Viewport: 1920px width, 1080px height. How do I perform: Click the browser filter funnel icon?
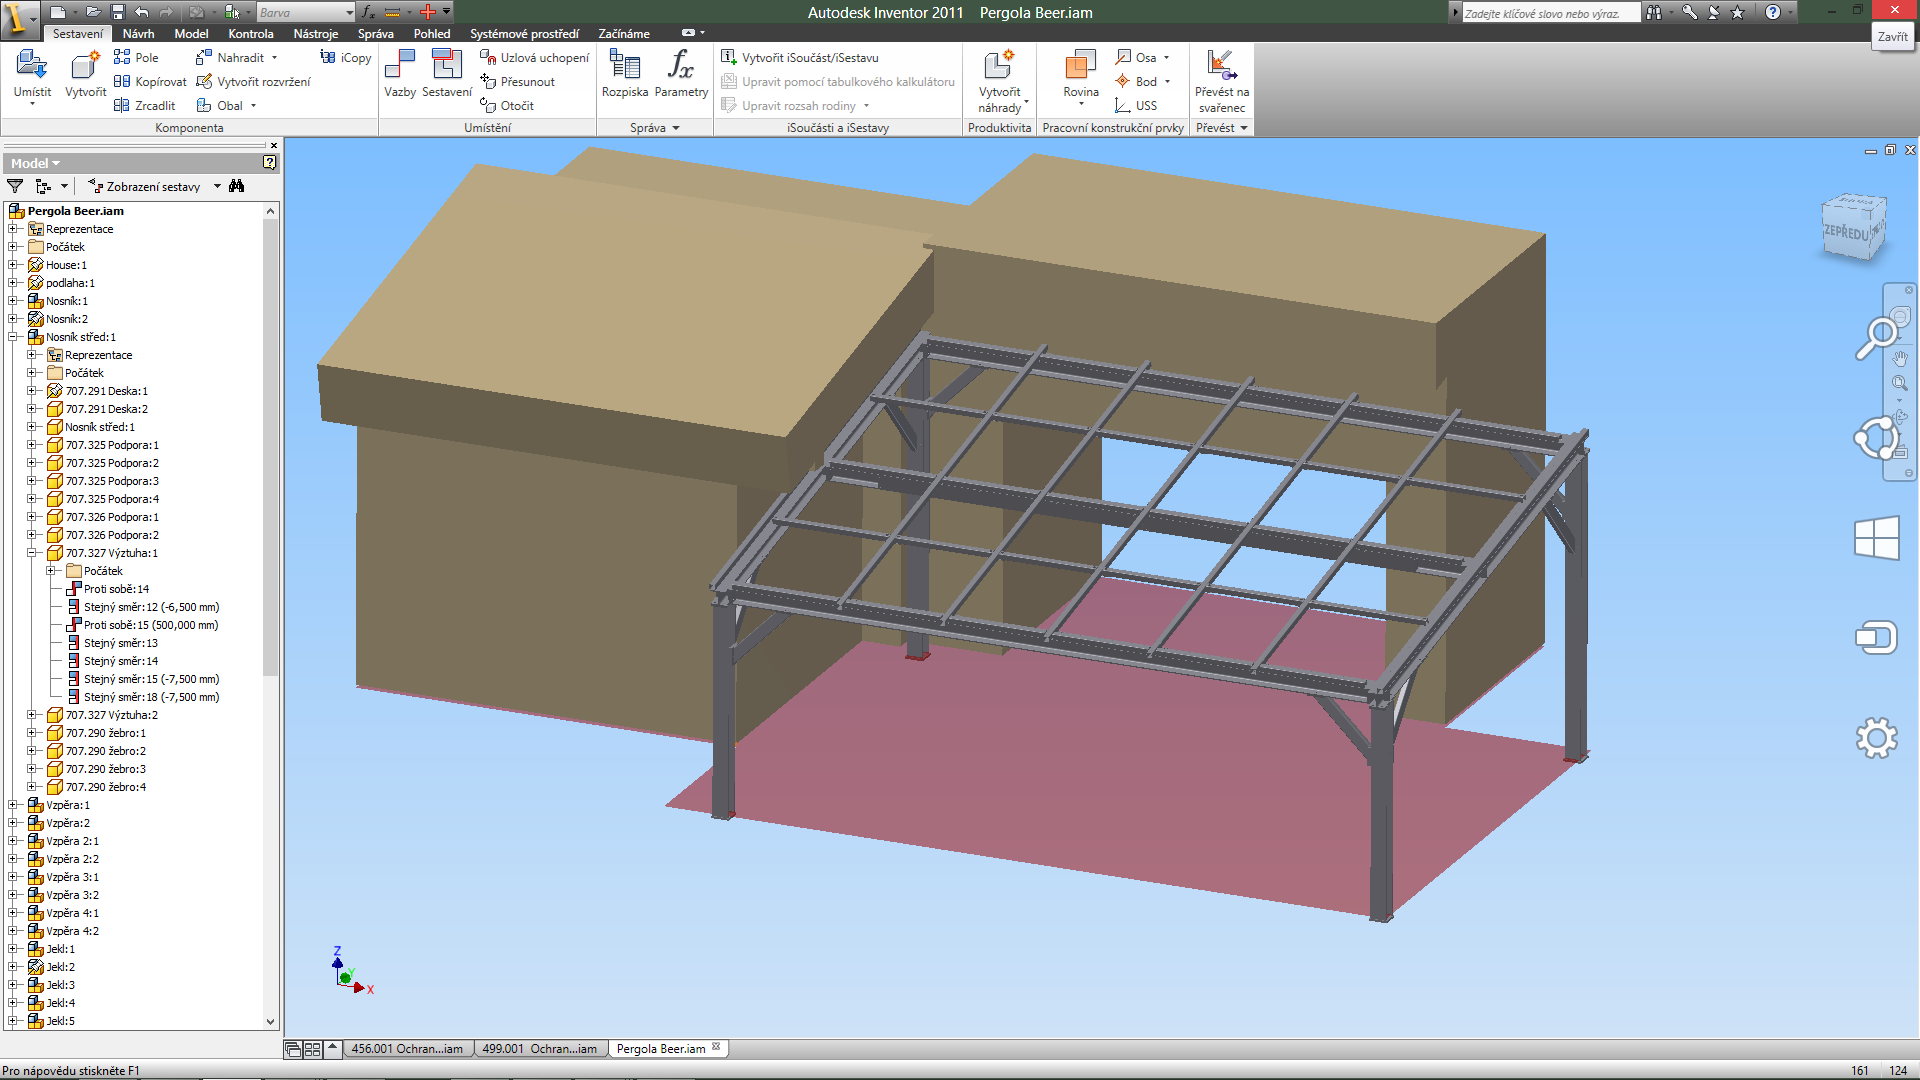[15, 186]
